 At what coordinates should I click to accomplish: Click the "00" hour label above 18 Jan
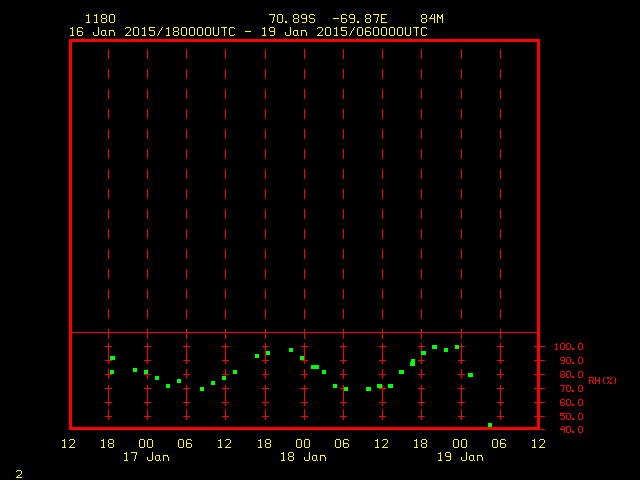pos(303,444)
